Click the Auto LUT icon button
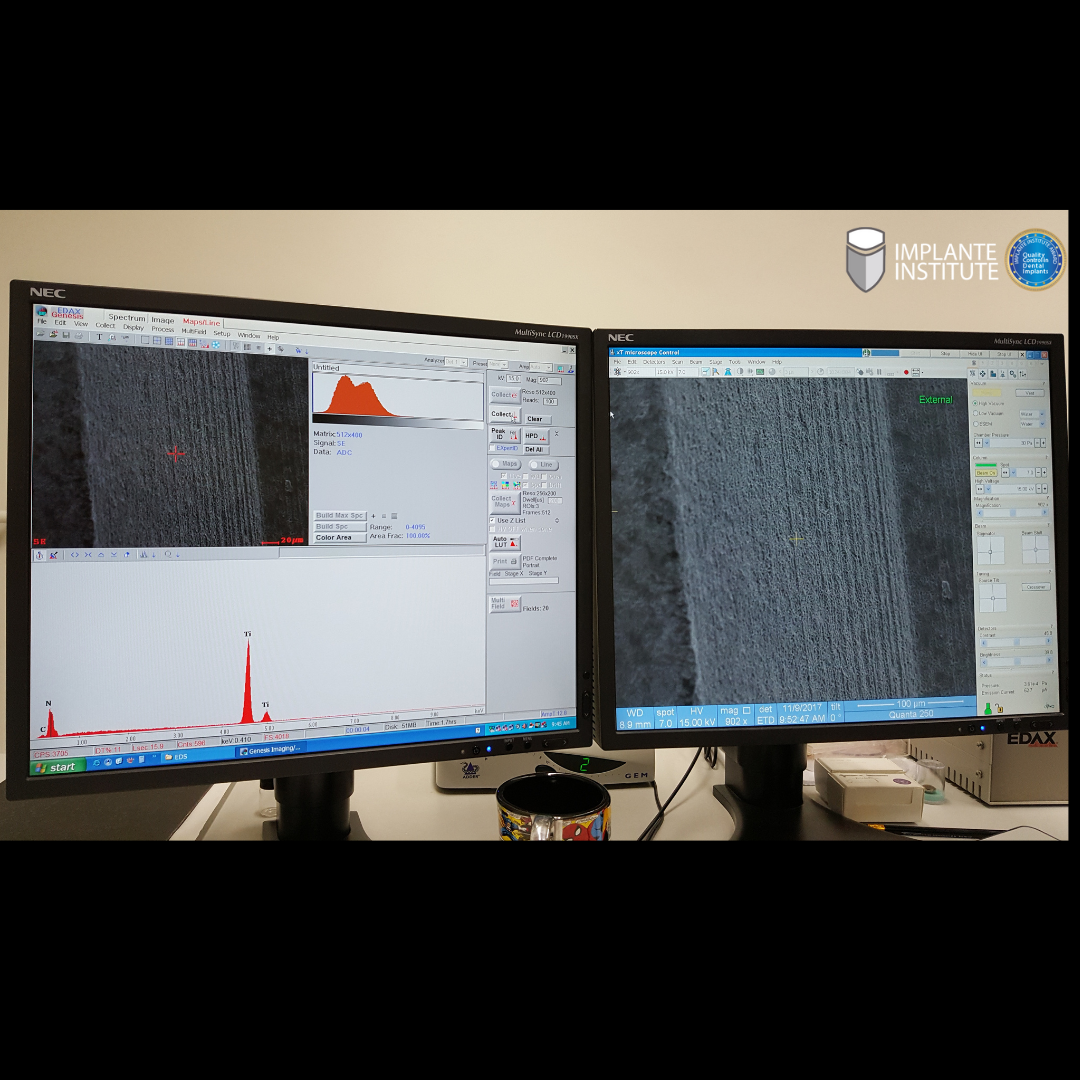 point(504,542)
